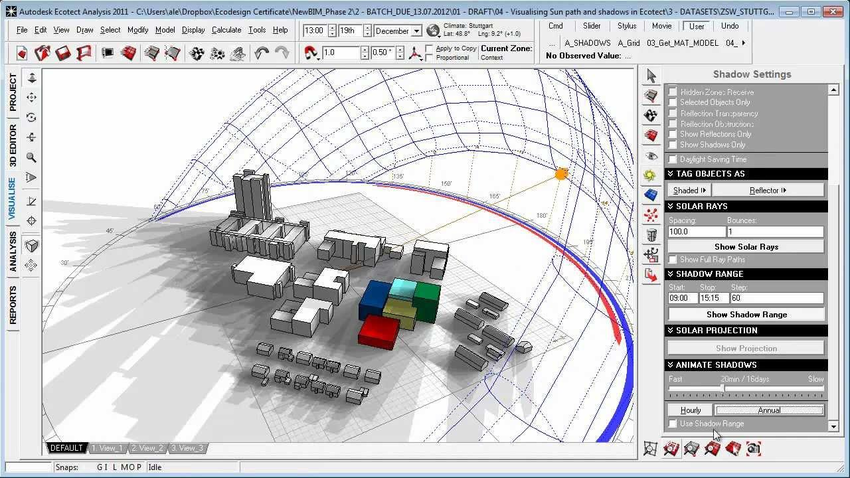Click the Show Shadow Range button

tap(746, 315)
